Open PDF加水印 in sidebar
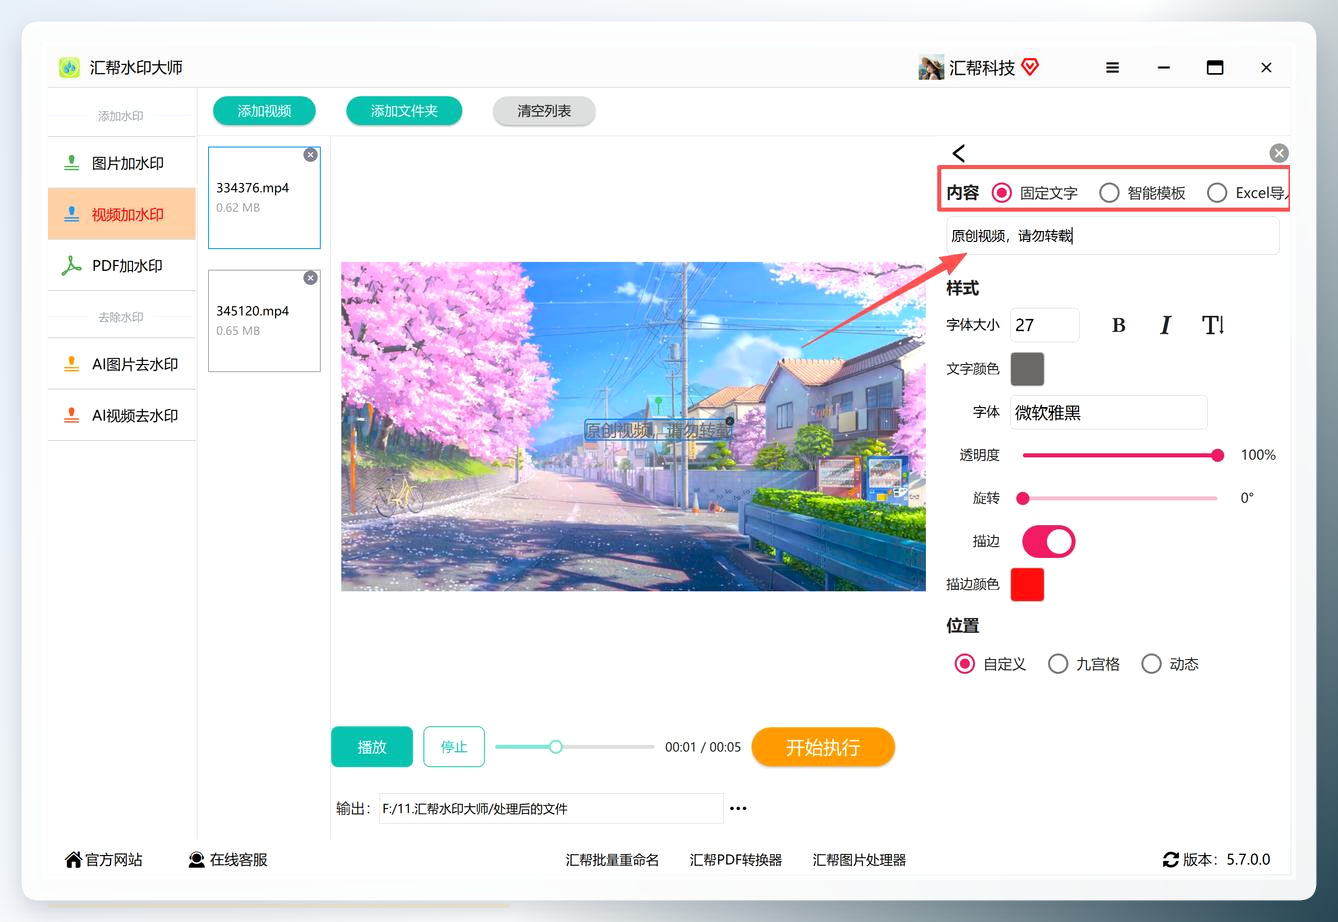The image size is (1338, 922). click(122, 265)
